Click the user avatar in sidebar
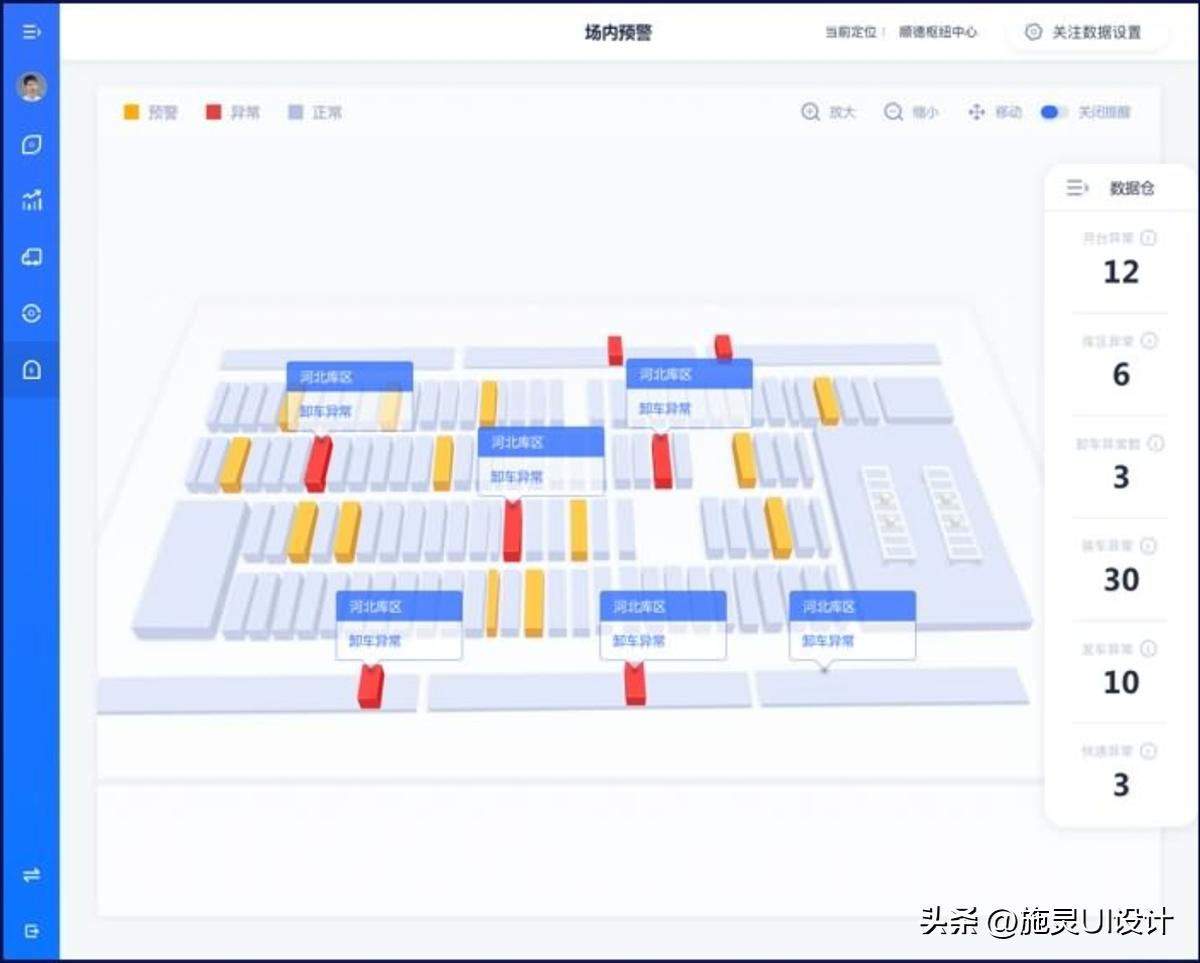Viewport: 1200px width, 963px height. 30,87
